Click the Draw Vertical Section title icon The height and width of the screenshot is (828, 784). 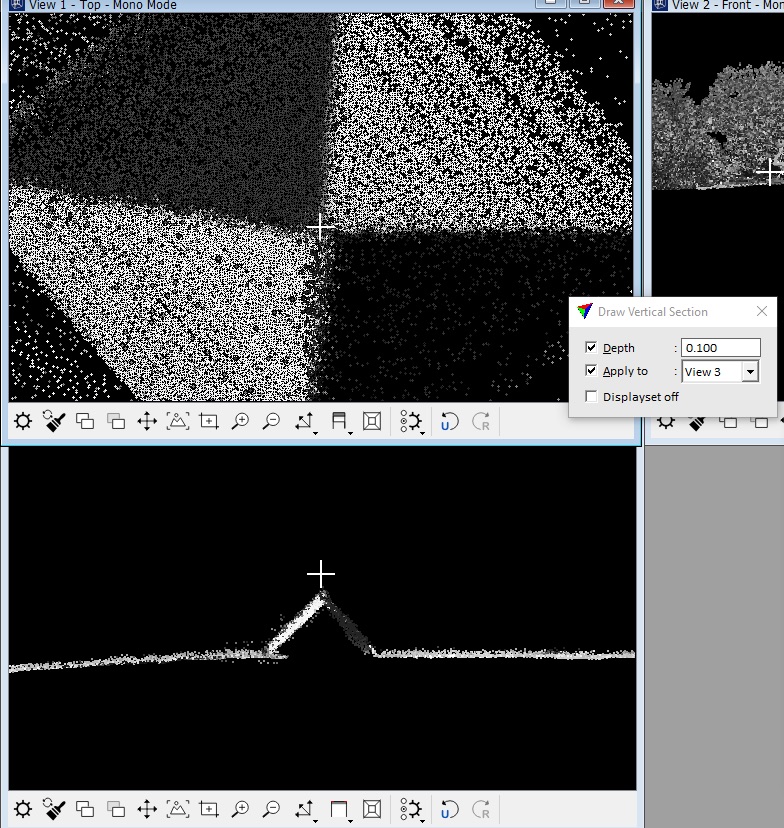click(584, 312)
